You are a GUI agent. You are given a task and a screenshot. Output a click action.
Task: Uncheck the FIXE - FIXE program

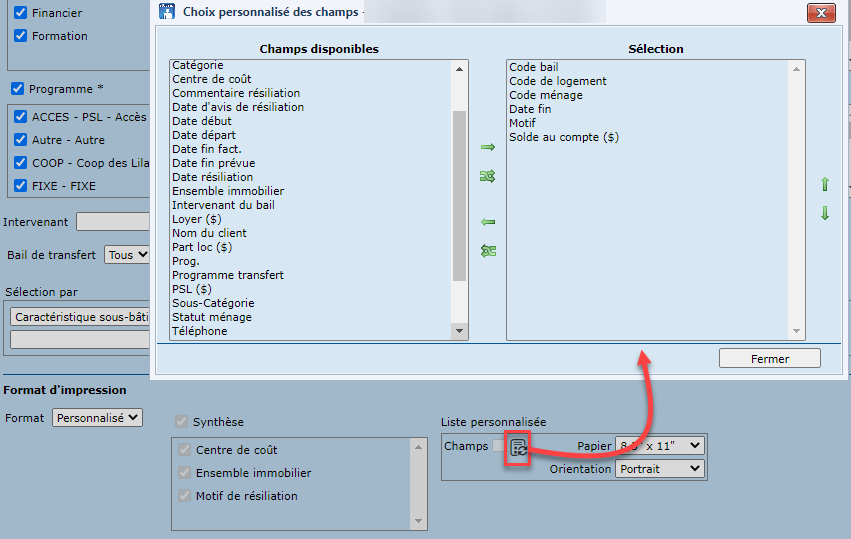[x=21, y=186]
